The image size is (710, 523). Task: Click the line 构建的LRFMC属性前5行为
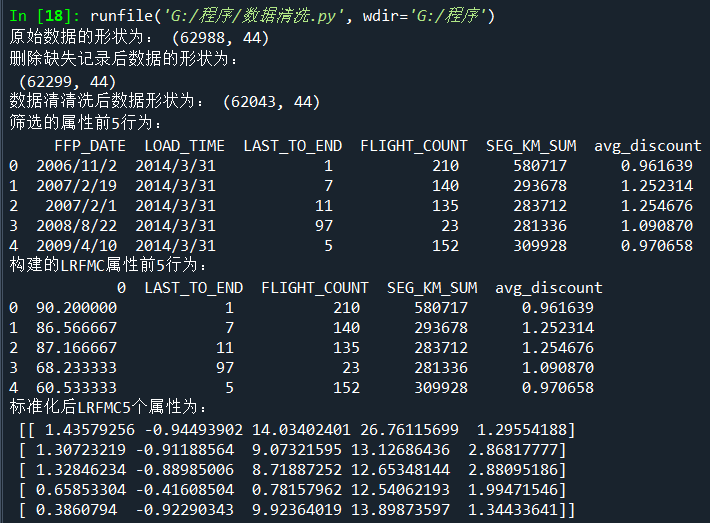point(108,265)
